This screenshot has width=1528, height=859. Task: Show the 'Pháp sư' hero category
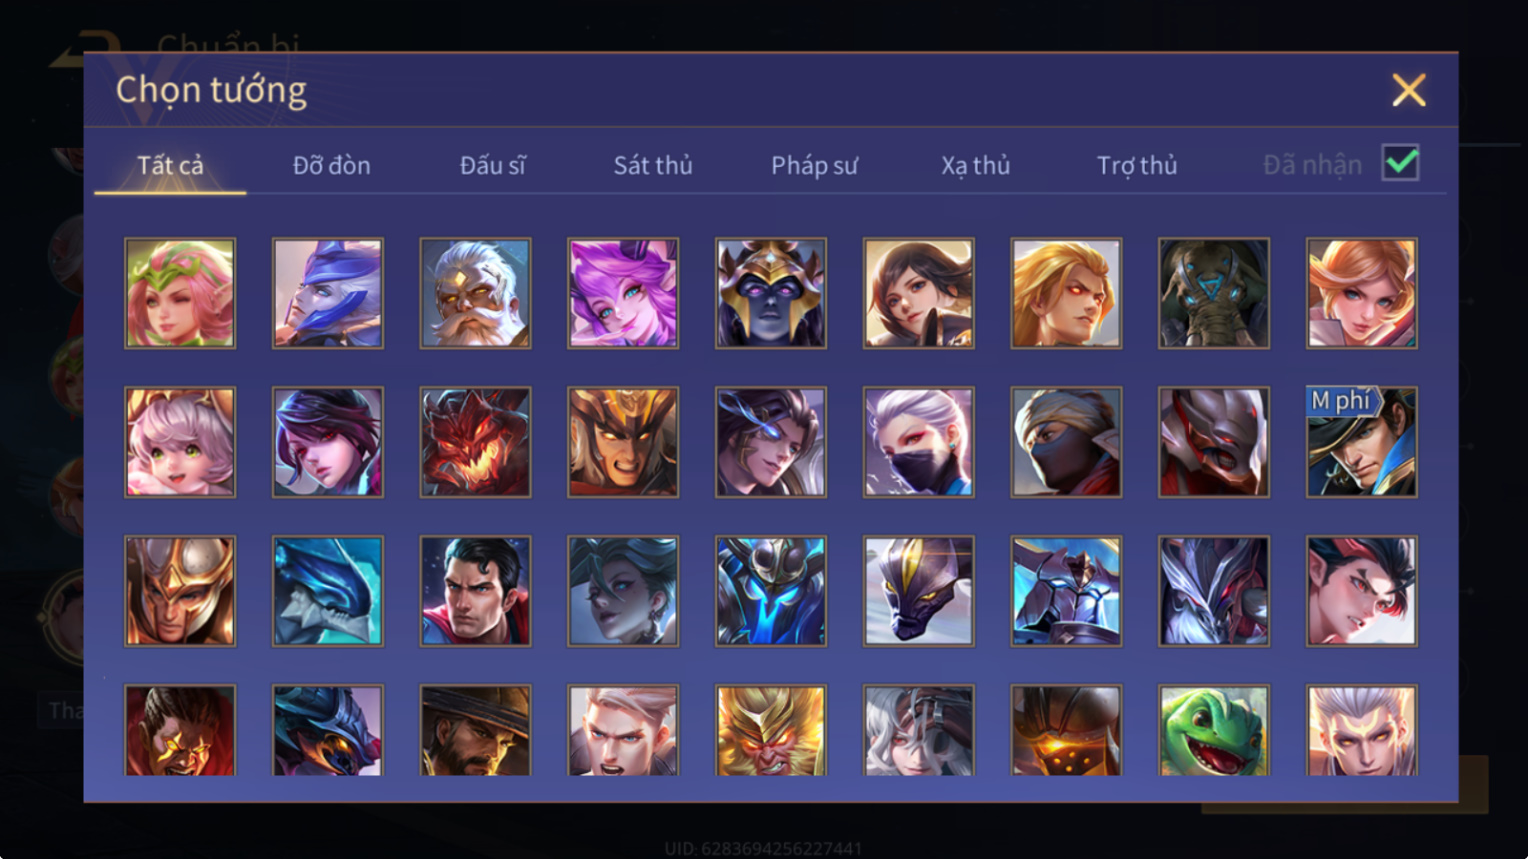pyautogui.click(x=814, y=165)
